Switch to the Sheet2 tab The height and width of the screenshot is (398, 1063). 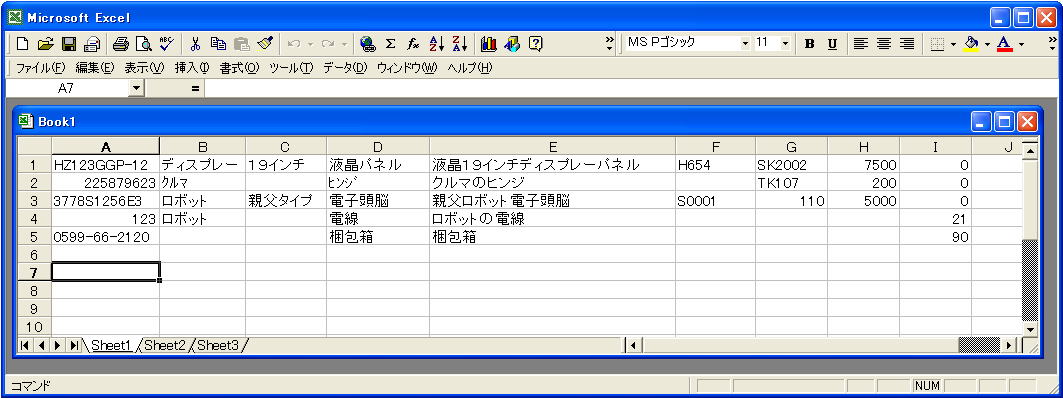pyautogui.click(x=164, y=346)
